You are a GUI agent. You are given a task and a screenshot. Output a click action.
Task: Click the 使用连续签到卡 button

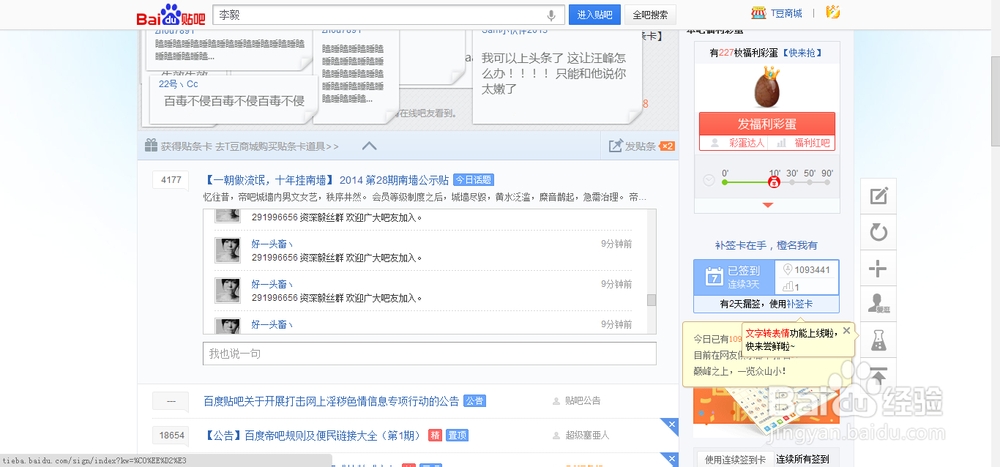[735, 459]
